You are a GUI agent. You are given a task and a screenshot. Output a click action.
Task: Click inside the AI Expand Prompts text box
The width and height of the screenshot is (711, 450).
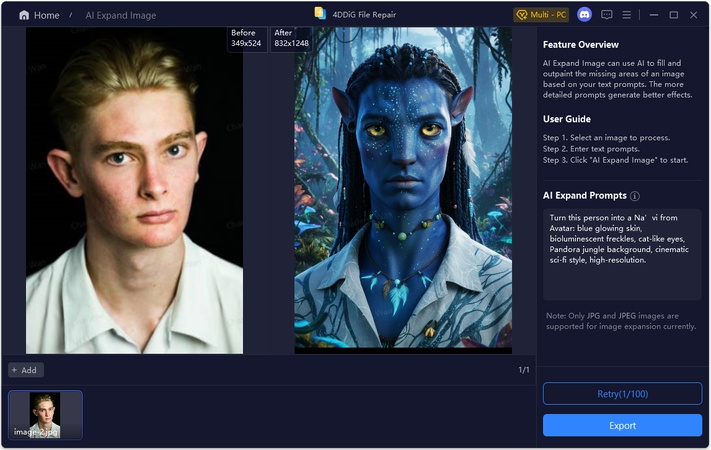tap(622, 254)
